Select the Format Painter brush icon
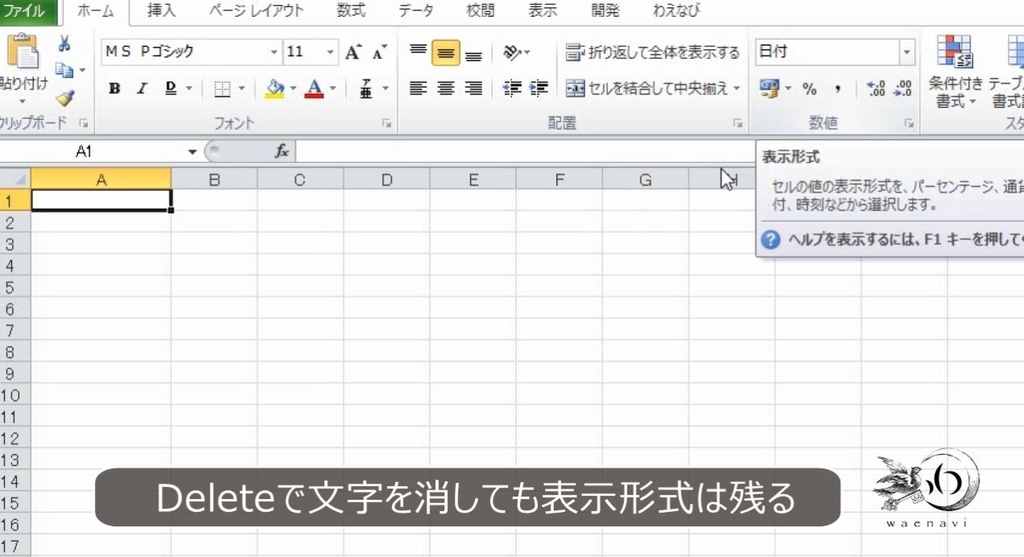Image resolution: width=1024 pixels, height=557 pixels. click(x=64, y=98)
